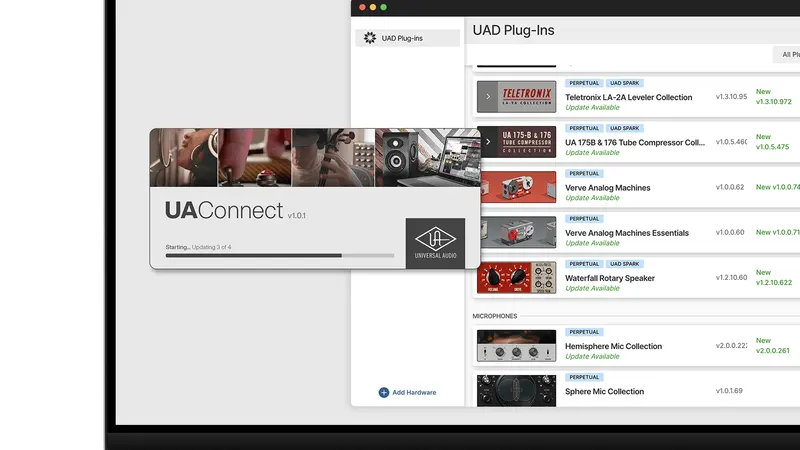The width and height of the screenshot is (800, 450).
Task: Click the Hemisphere Mic Collection thumbnail
Action: pos(516,346)
